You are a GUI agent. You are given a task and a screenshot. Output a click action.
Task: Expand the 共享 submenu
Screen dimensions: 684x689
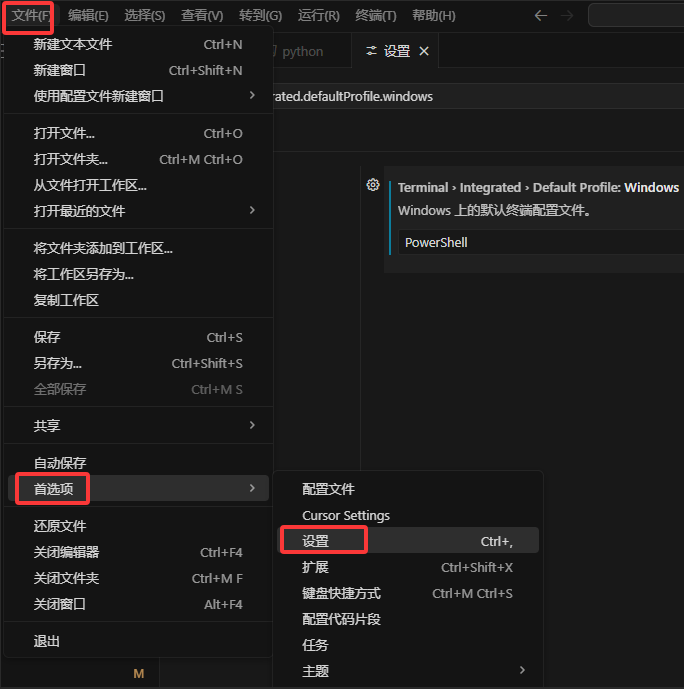click(138, 425)
